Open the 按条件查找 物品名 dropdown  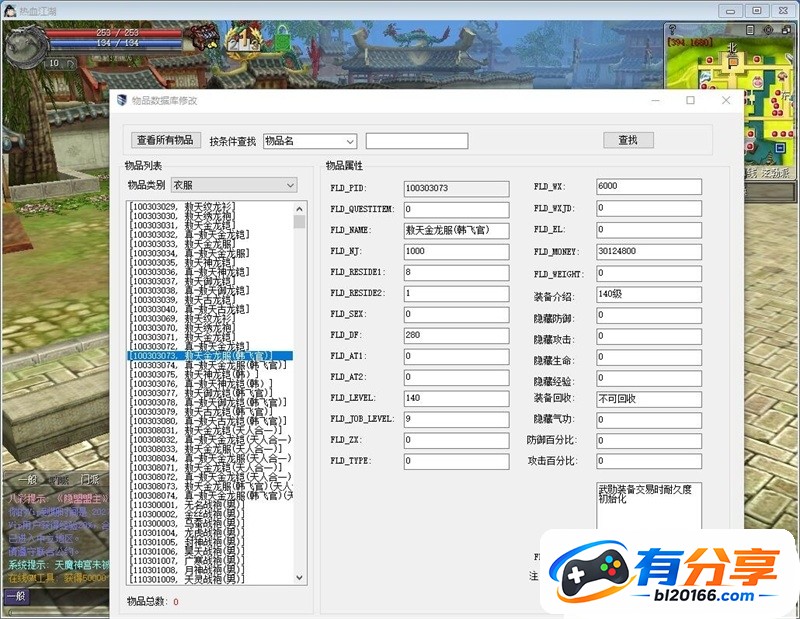310,141
